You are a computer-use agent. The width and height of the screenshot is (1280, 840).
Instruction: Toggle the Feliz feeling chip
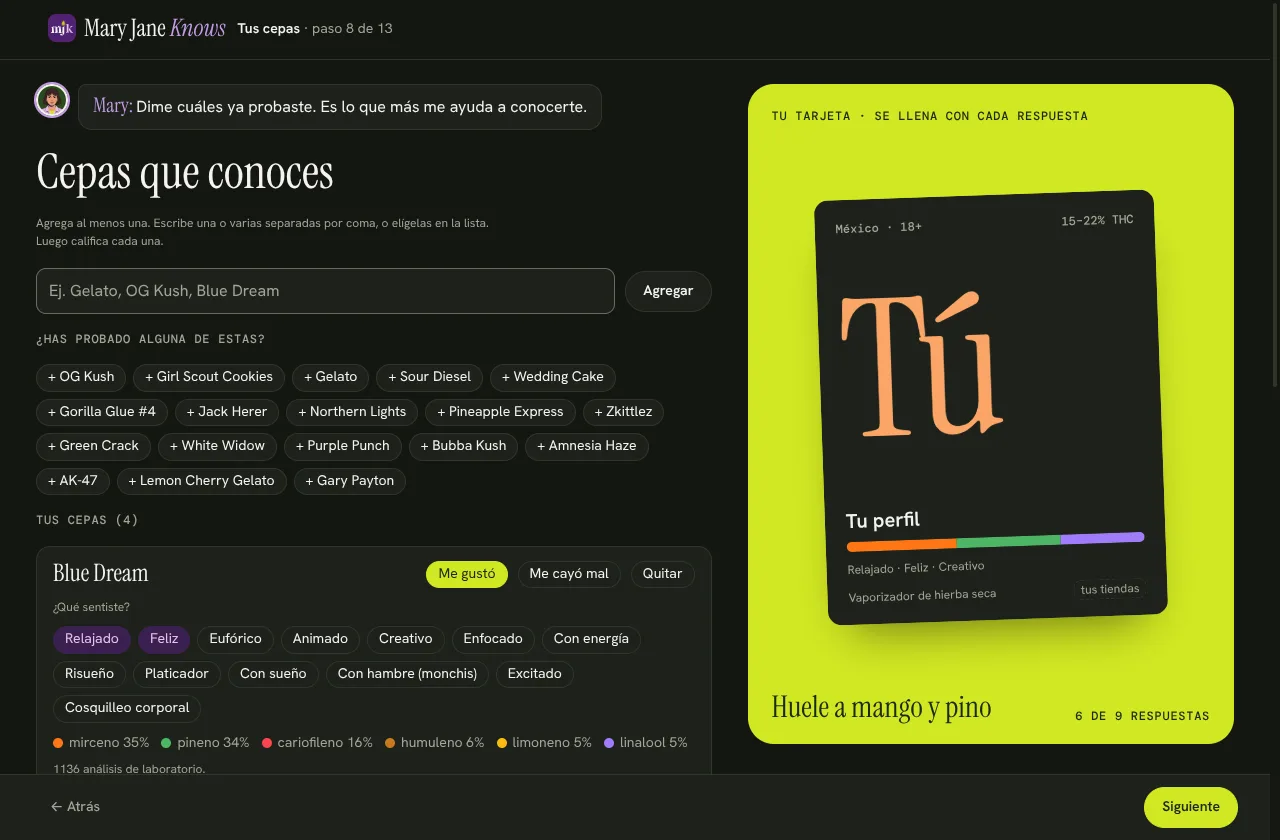pyautogui.click(x=164, y=639)
